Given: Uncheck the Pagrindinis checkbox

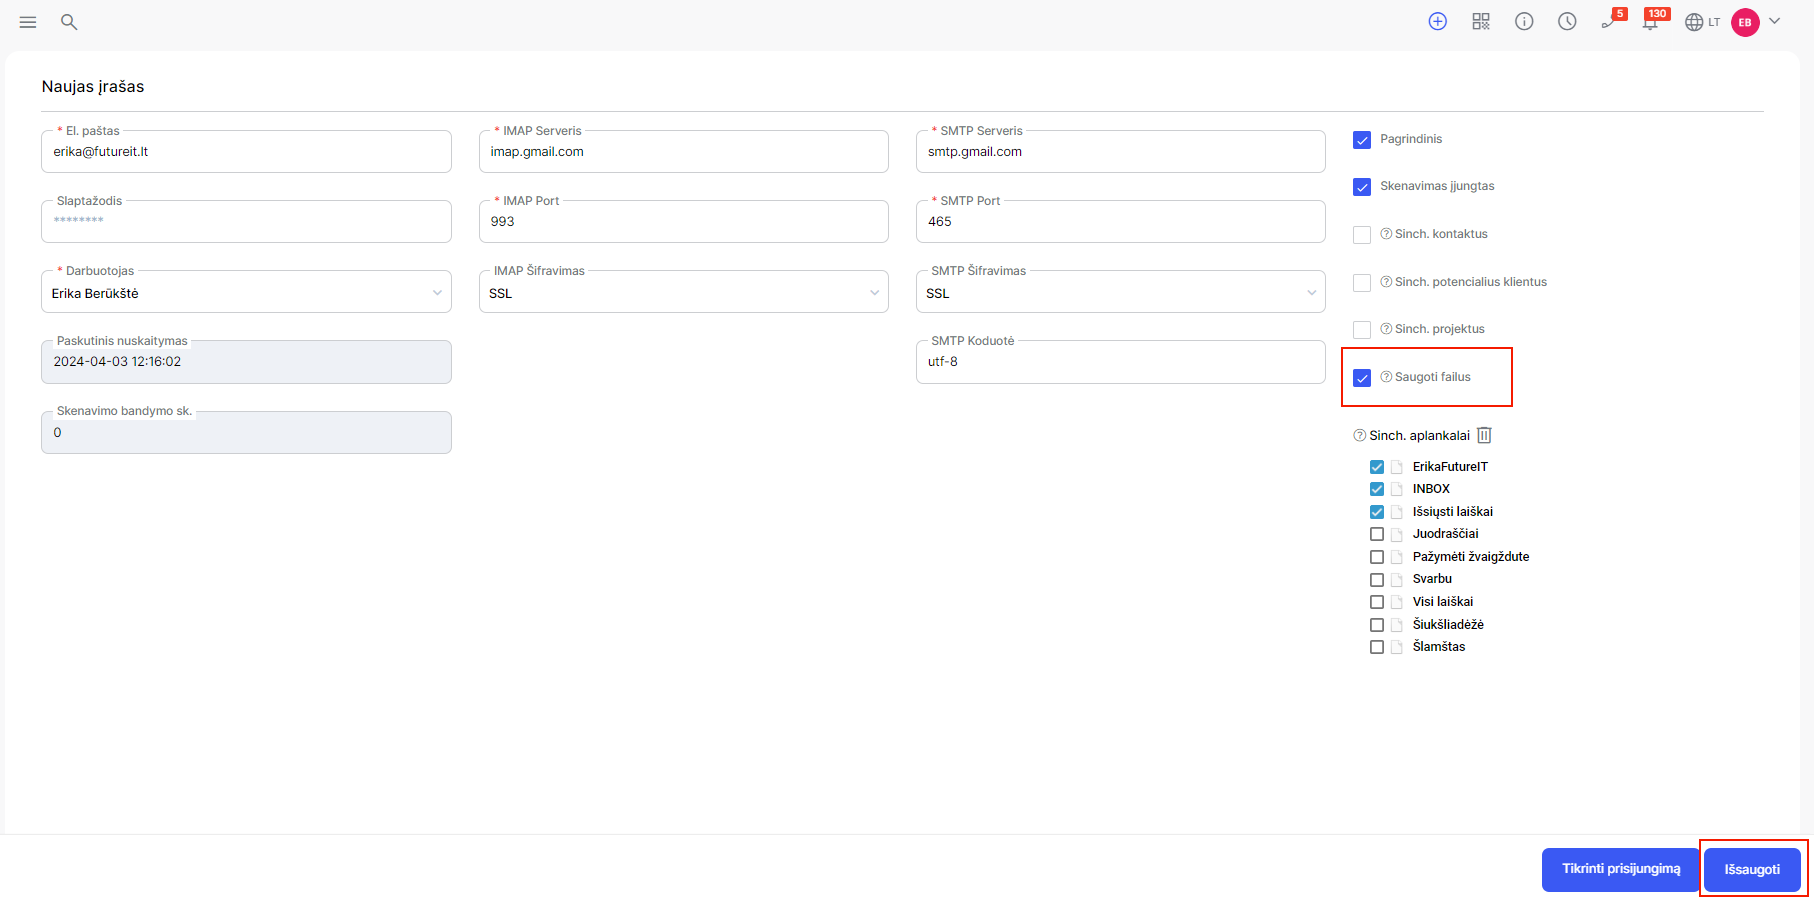Looking at the screenshot, I should coord(1362,140).
